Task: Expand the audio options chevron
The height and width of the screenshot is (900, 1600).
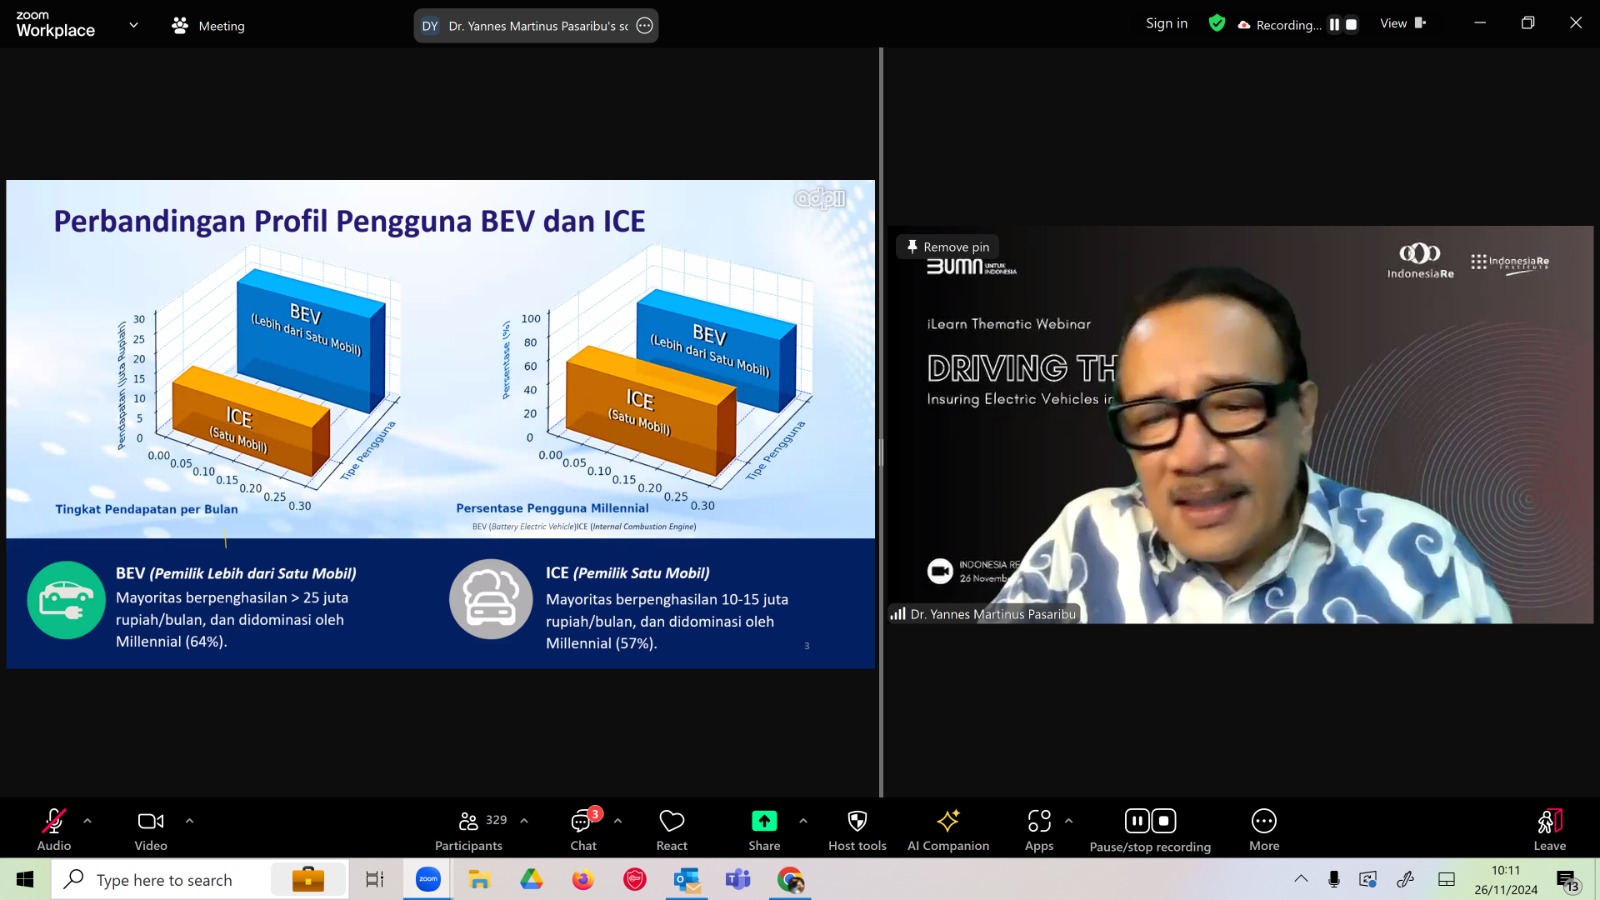Action: point(87,821)
